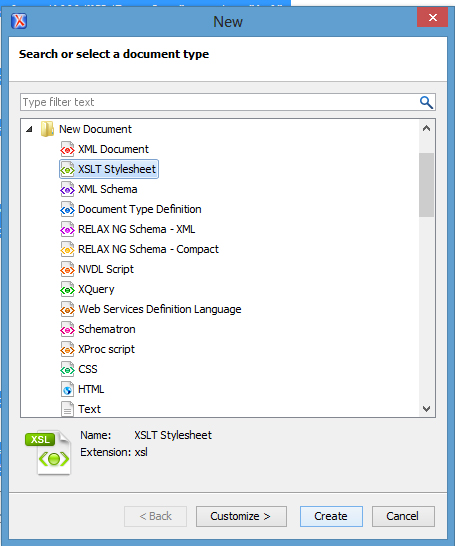Click the XML Document file icon
The image size is (455, 546).
point(67,149)
